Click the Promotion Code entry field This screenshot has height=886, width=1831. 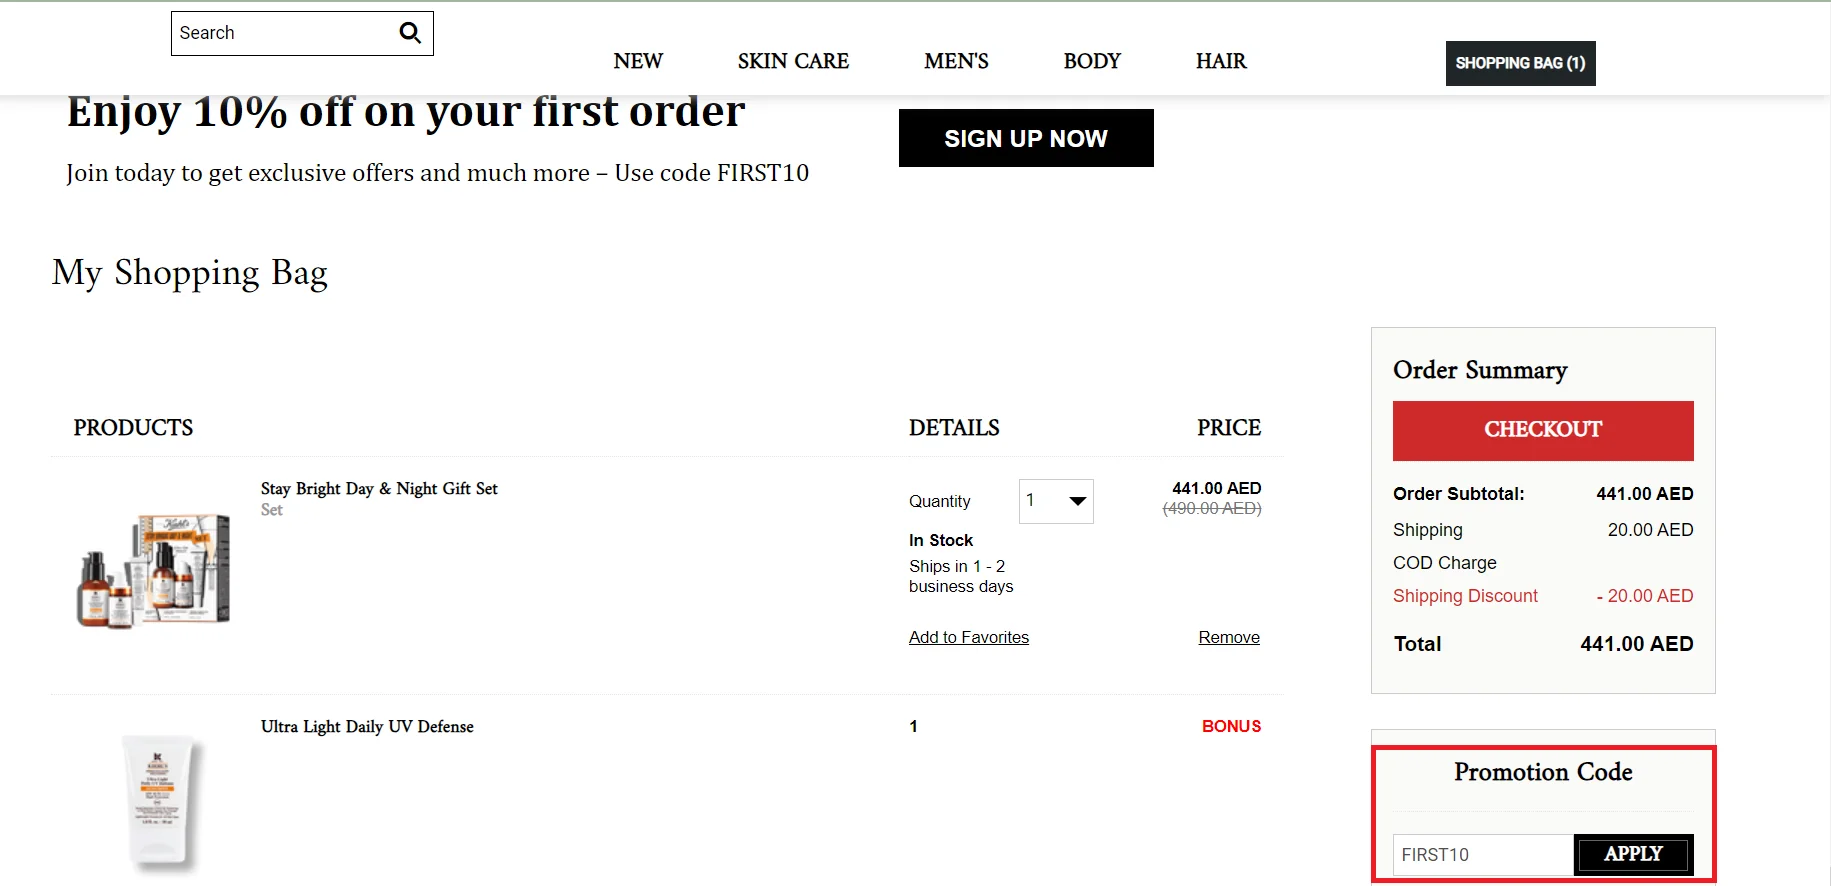pyautogui.click(x=1480, y=854)
